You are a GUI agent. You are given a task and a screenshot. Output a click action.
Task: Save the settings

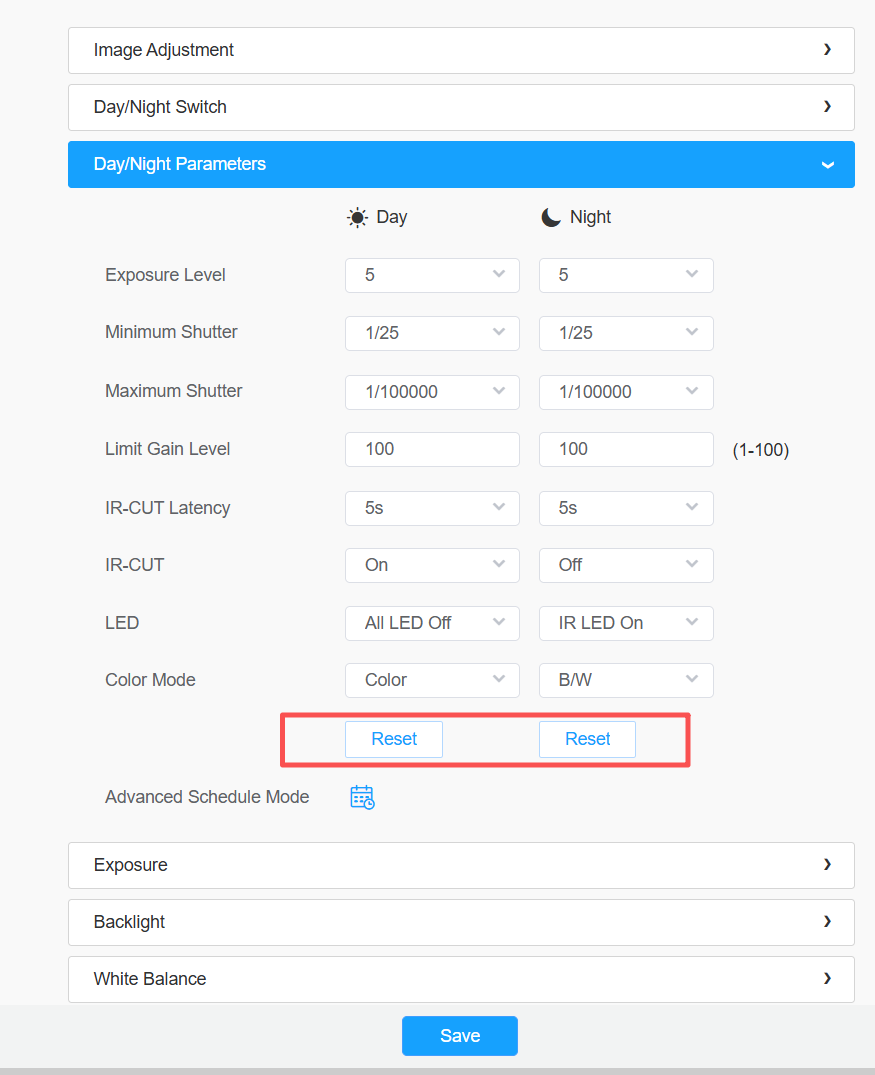[x=459, y=1036]
